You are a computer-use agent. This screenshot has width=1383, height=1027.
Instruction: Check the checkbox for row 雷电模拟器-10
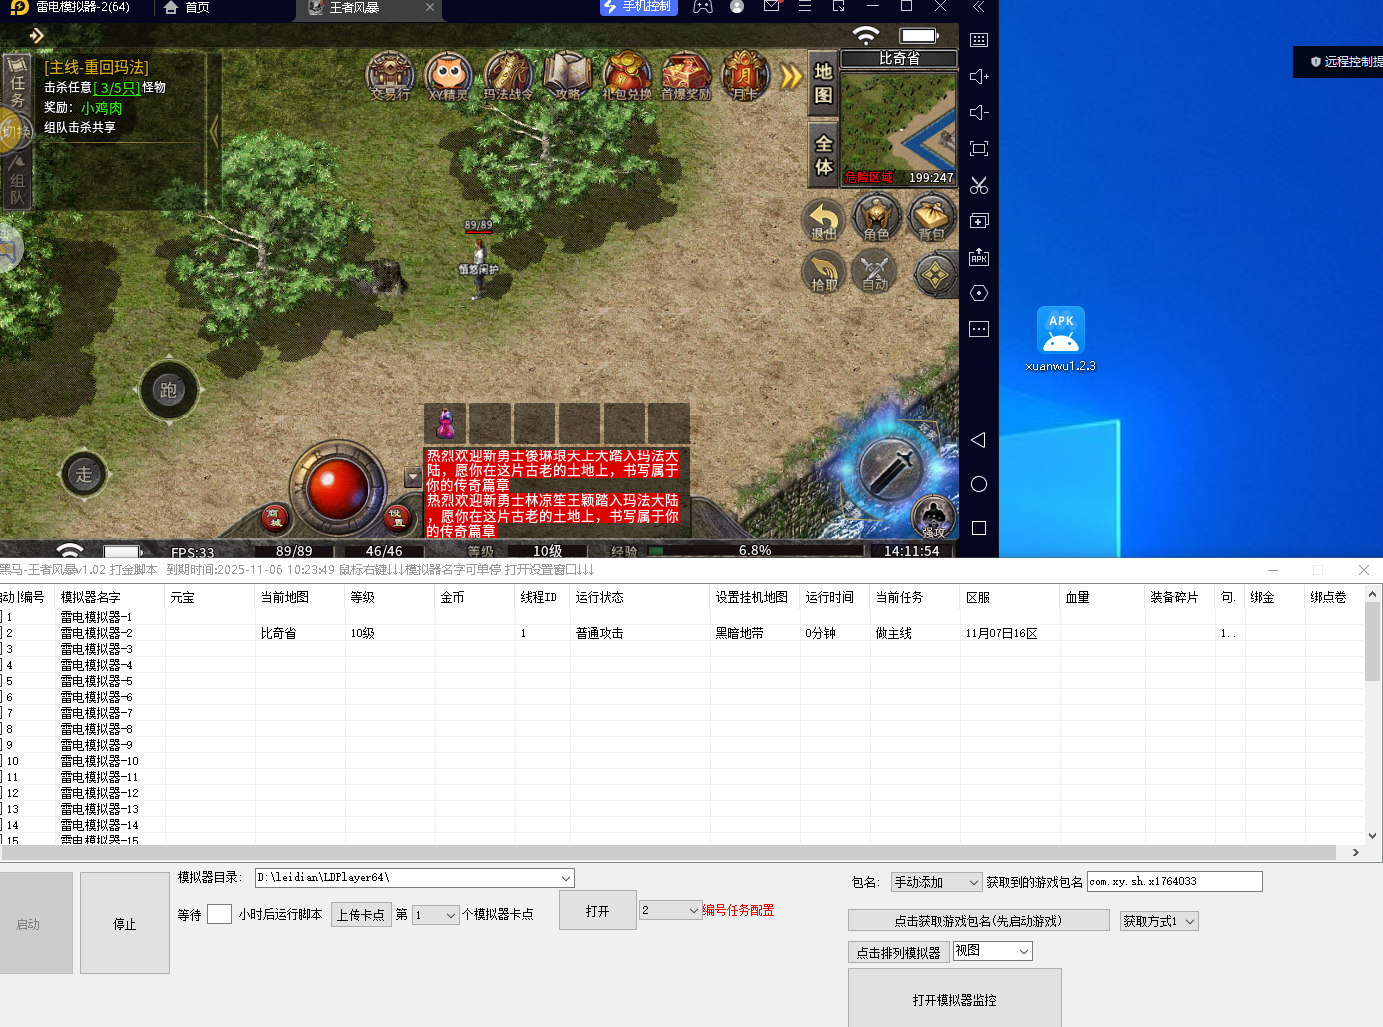(x=1, y=761)
